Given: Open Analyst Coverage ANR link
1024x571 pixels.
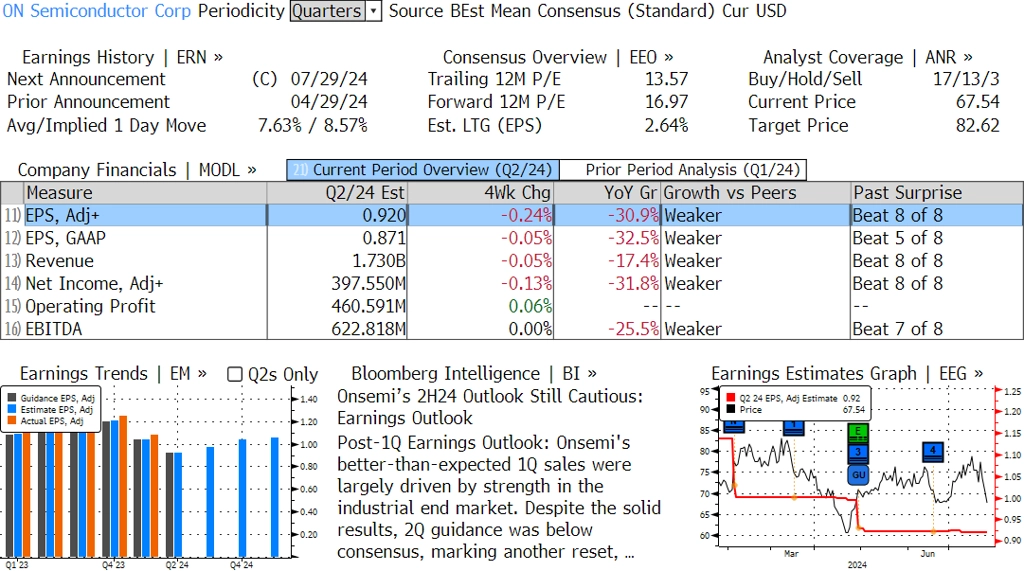Looking at the screenshot, I should [867, 57].
